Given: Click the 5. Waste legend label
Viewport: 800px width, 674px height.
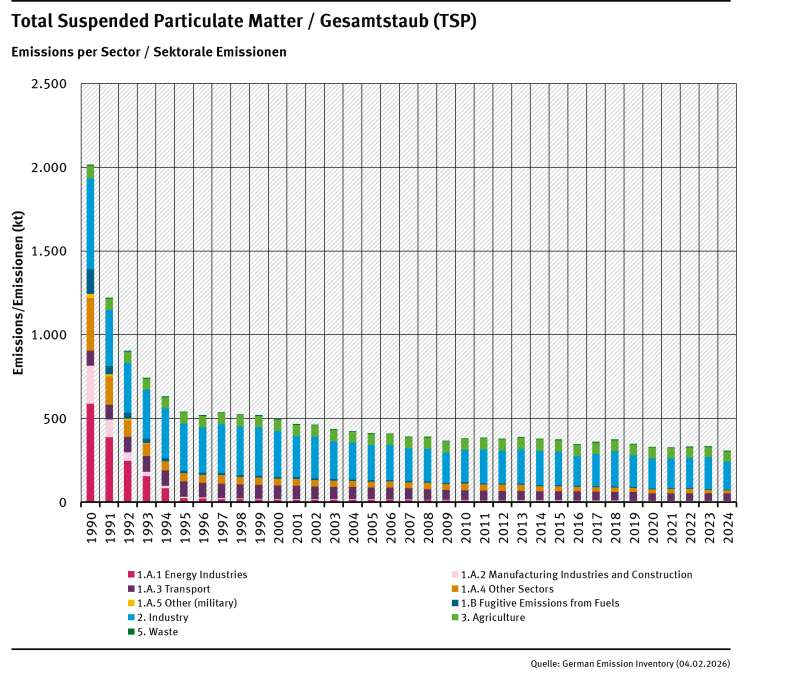Looking at the screenshot, I should click(x=157, y=631).
